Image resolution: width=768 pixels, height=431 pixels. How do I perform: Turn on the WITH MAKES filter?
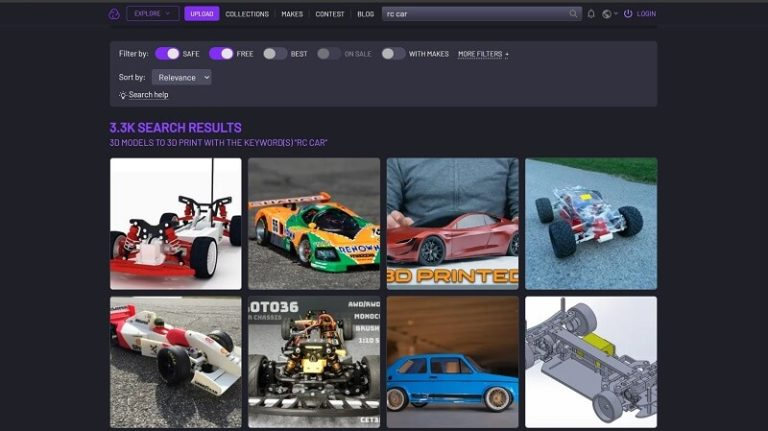pyautogui.click(x=393, y=54)
